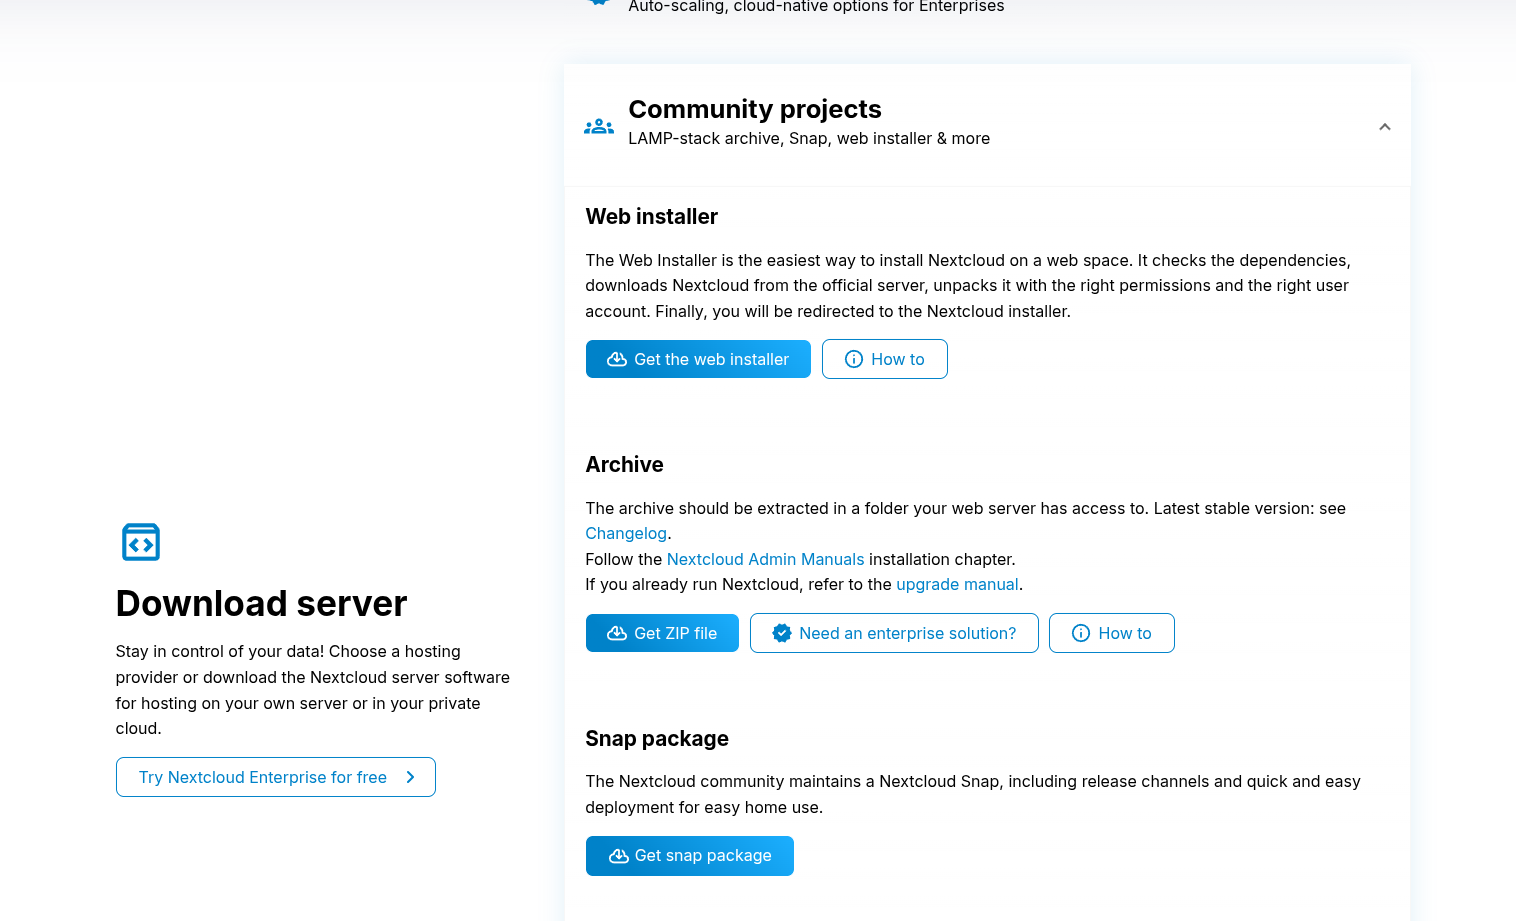Click the community people icon beside Community projects
Image resolution: width=1516 pixels, height=921 pixels.
599,125
